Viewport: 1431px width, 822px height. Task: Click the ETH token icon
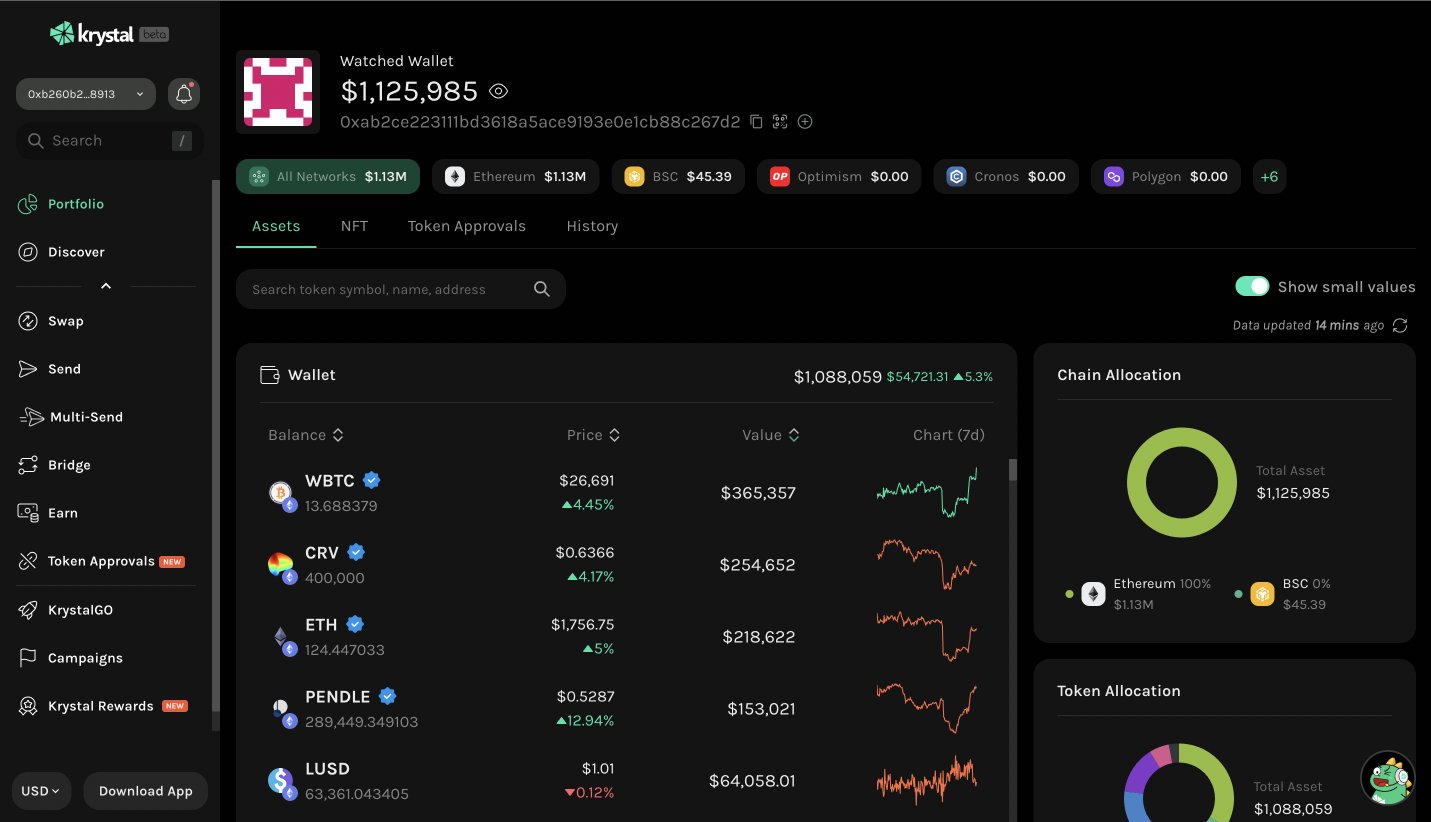tap(280, 636)
